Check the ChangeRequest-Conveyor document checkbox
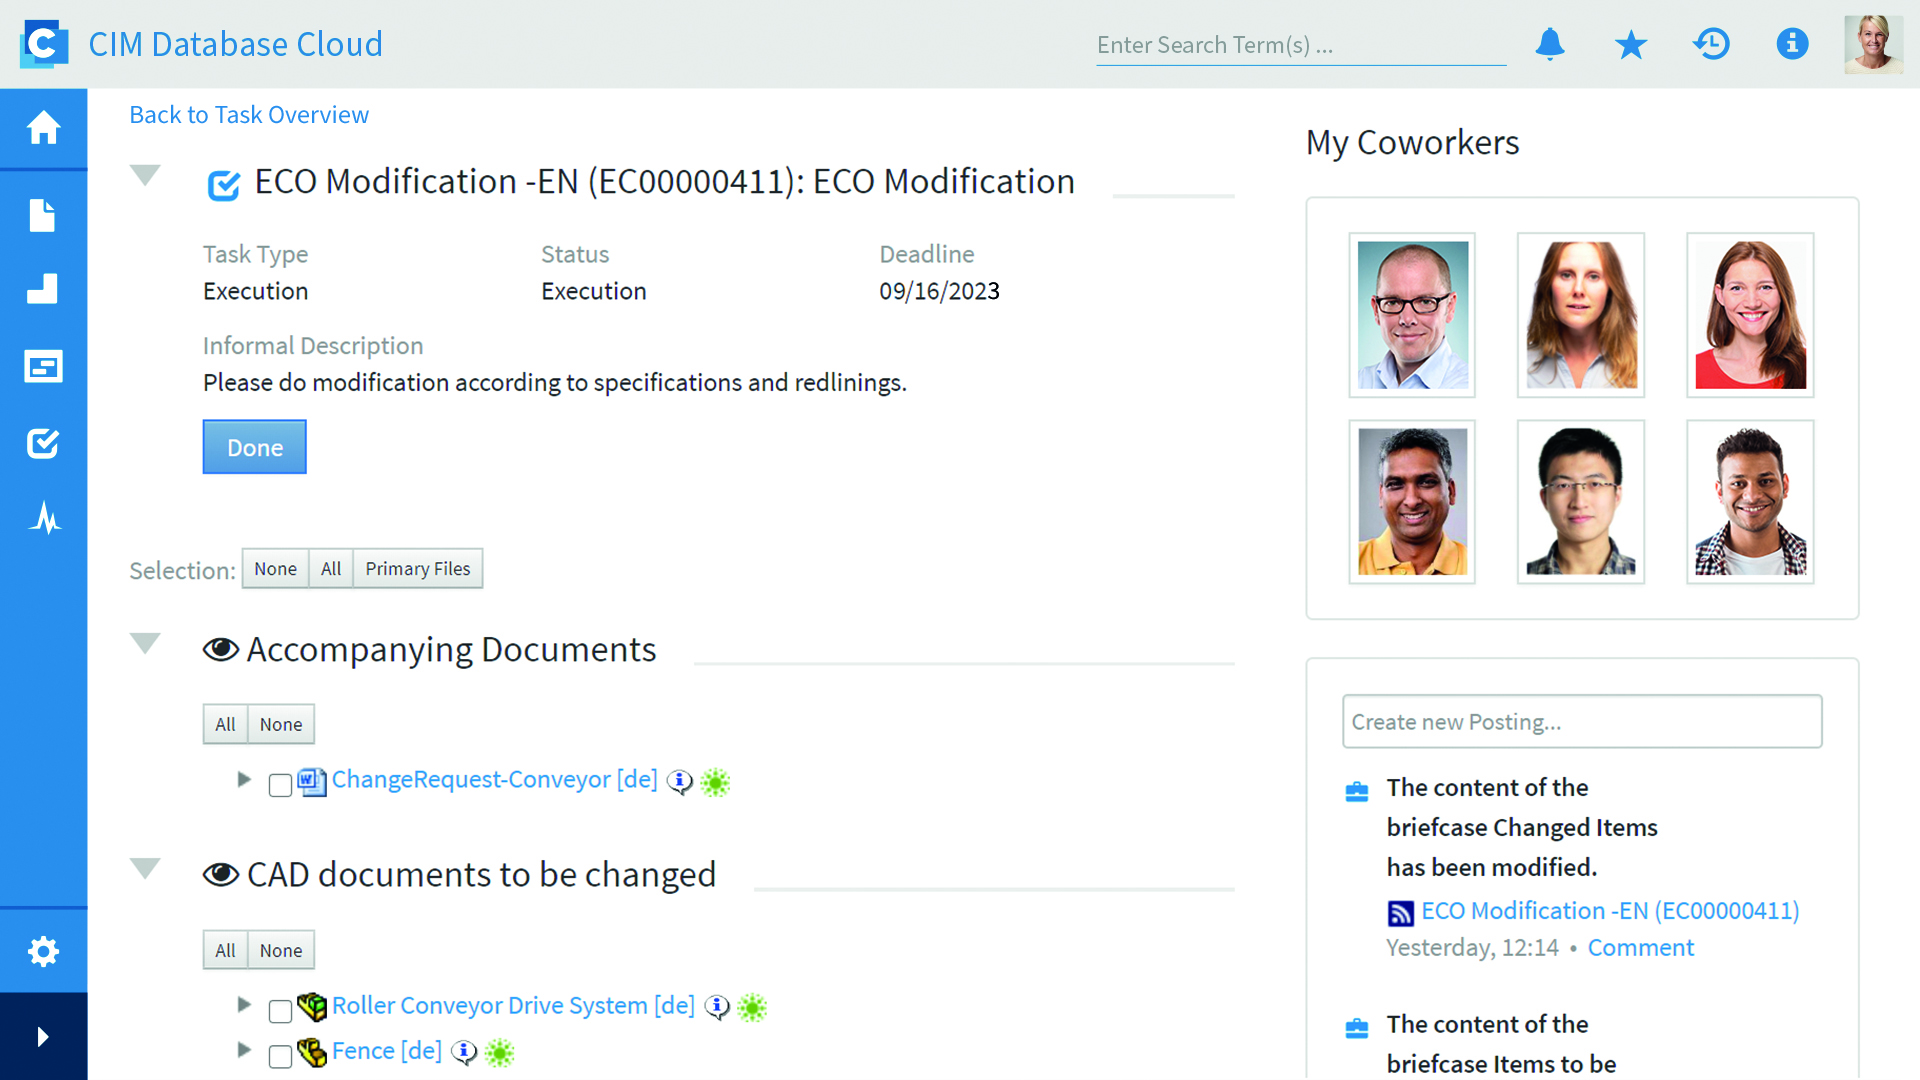 click(280, 785)
